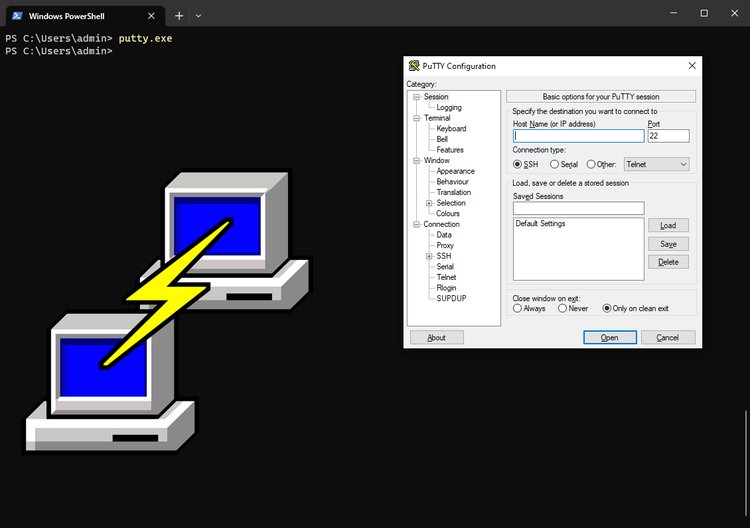Collapse the Session tree node
This screenshot has height=528, width=750.
pos(417,97)
